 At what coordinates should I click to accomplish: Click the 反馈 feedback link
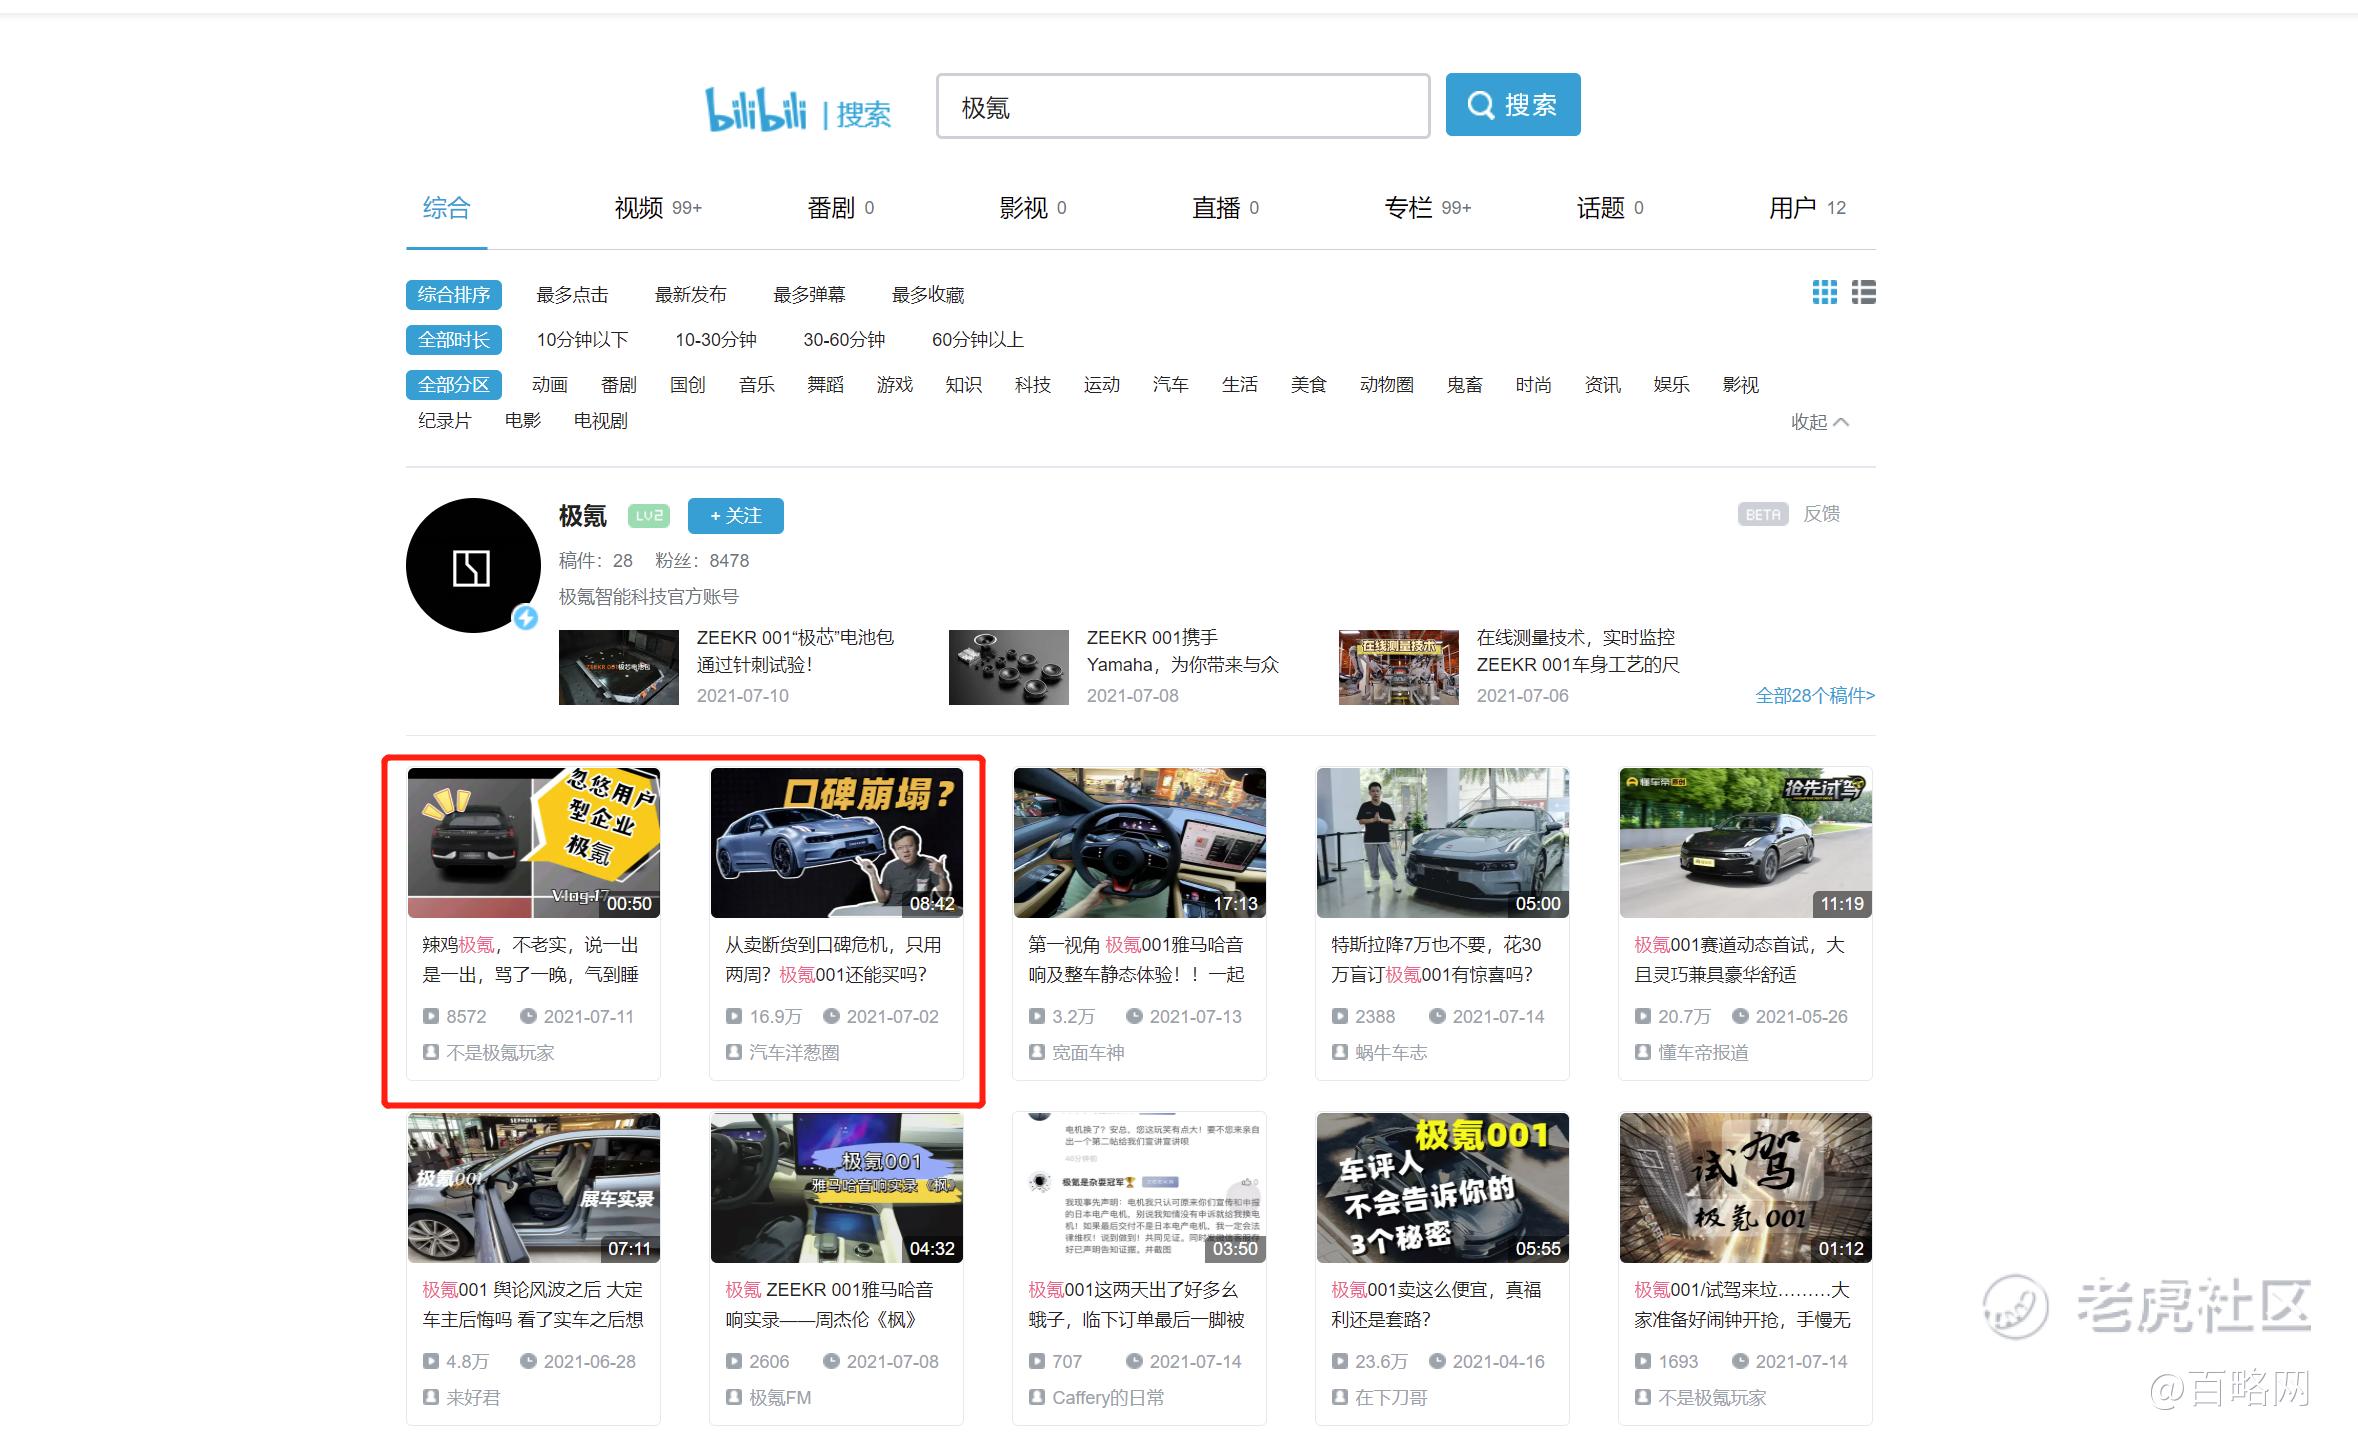[x=1821, y=514]
